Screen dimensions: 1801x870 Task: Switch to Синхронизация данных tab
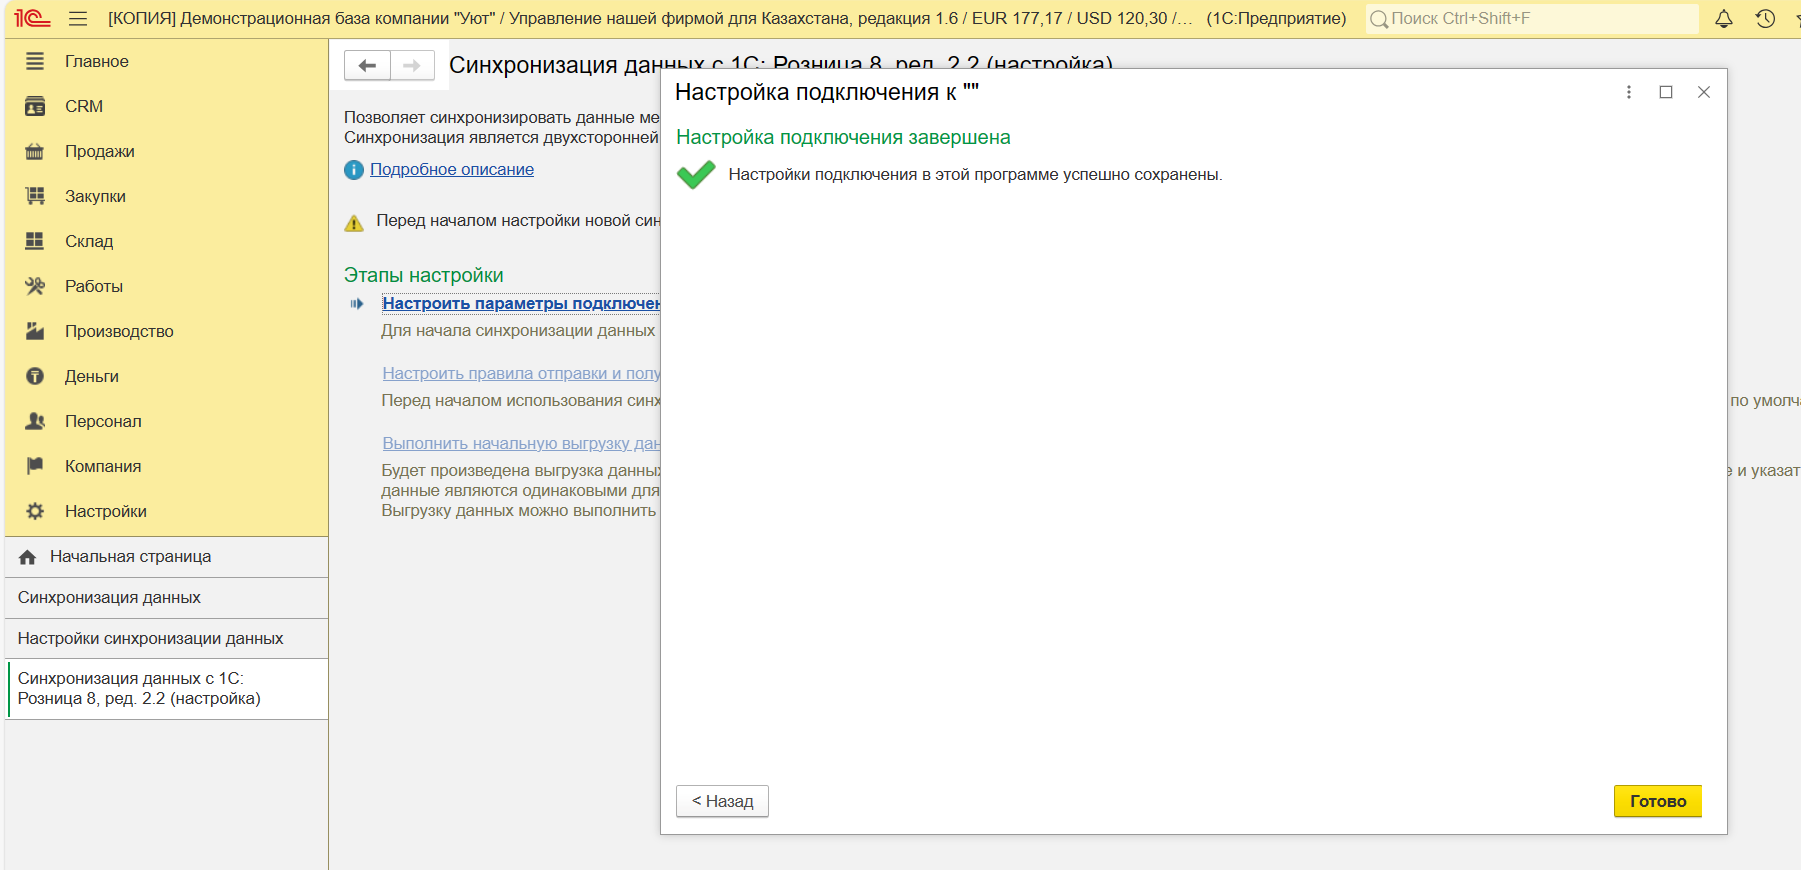click(109, 597)
